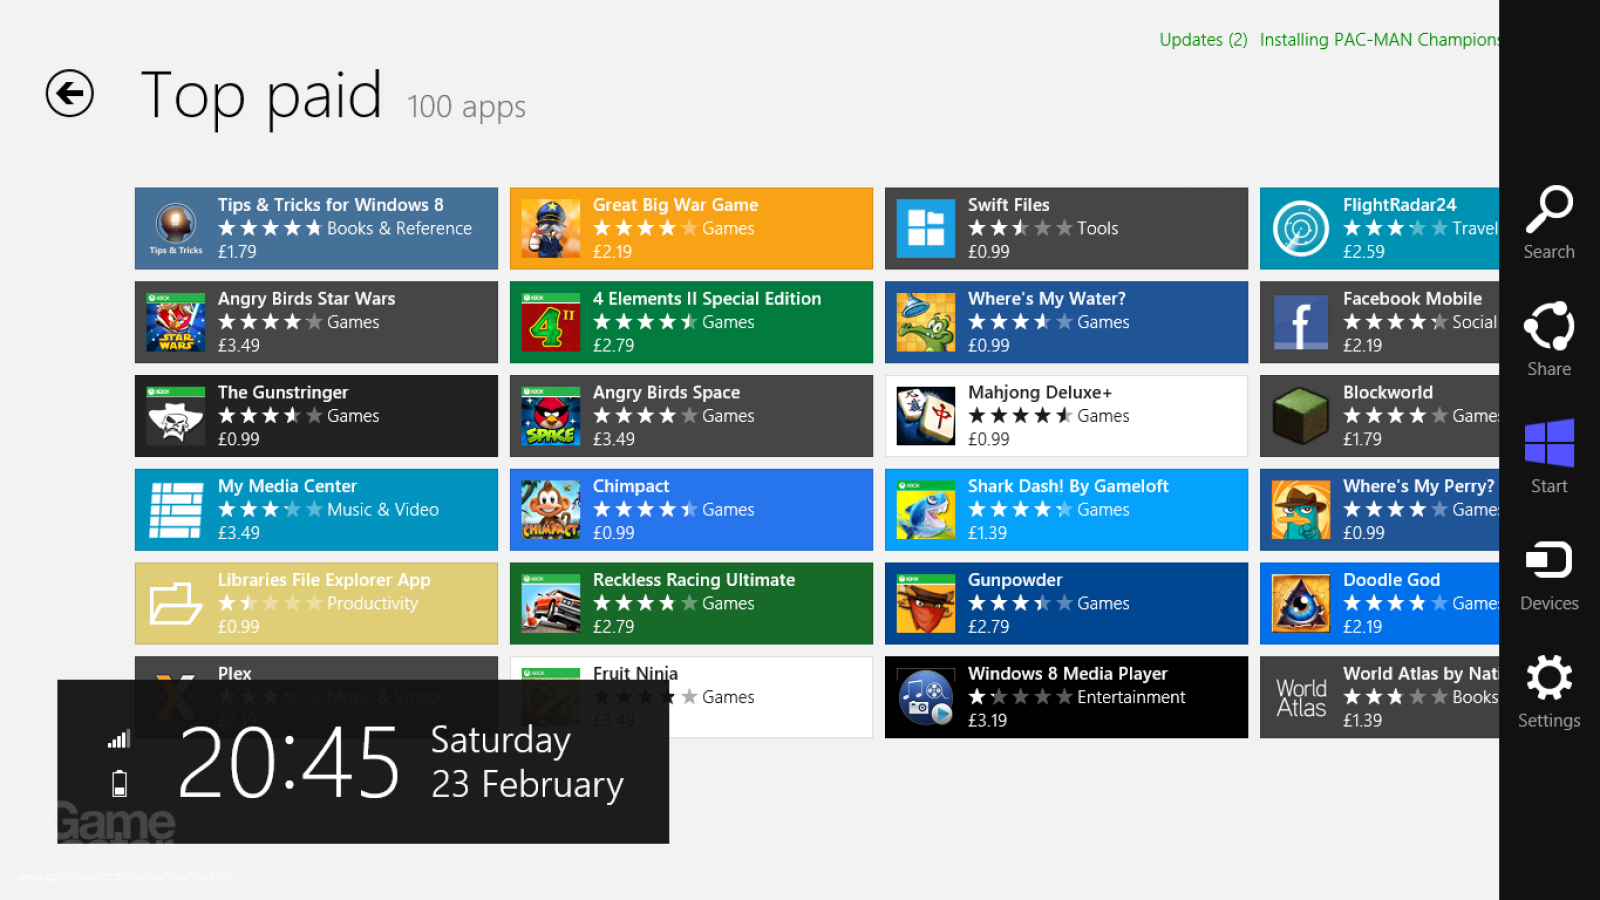Click the Facebook Mobile app icon
Screen dimensions: 1600x900
pos(1301,322)
